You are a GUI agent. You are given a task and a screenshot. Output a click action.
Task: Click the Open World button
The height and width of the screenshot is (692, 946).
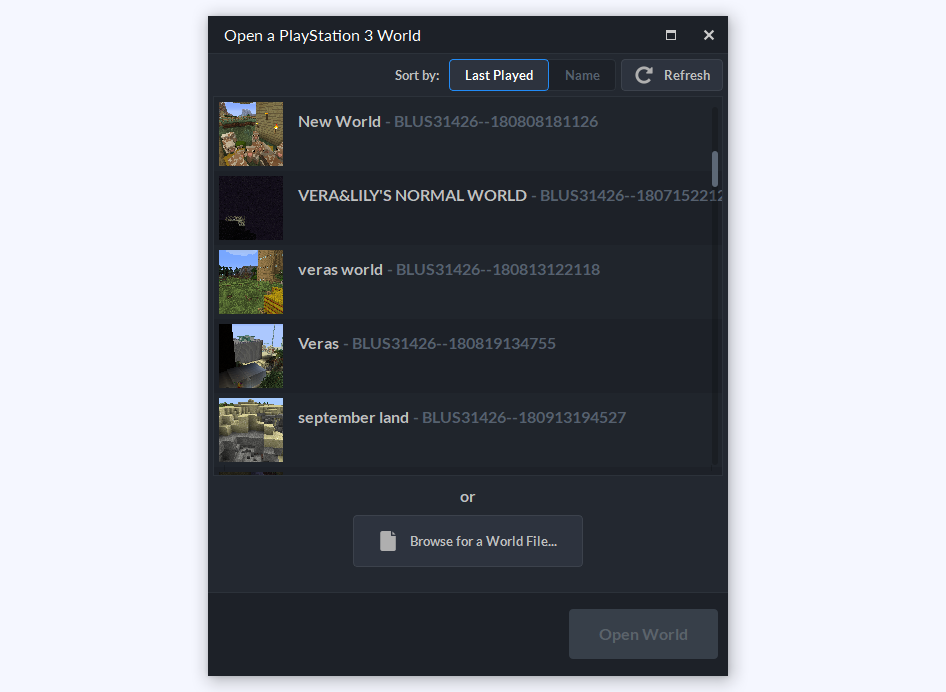tap(643, 634)
